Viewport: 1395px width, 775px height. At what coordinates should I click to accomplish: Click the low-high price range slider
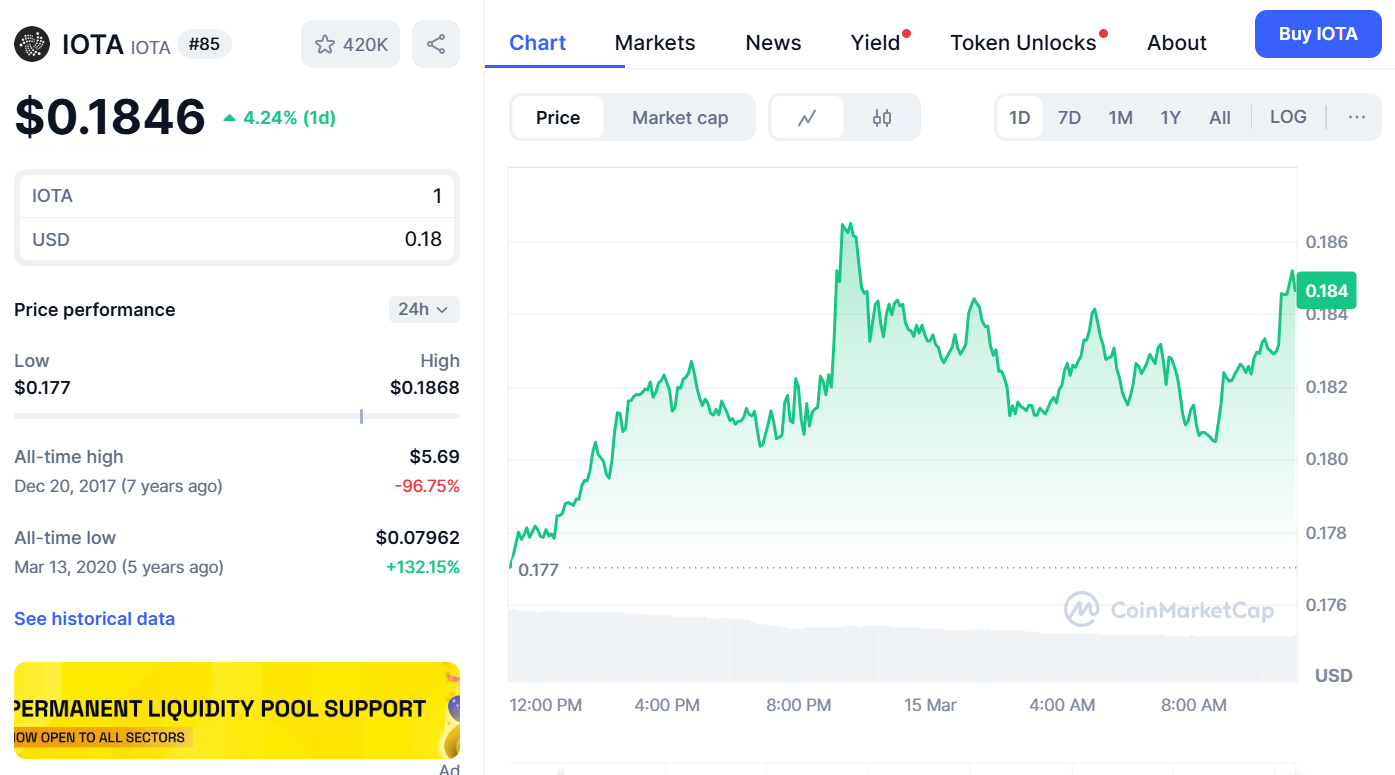tap(237, 416)
